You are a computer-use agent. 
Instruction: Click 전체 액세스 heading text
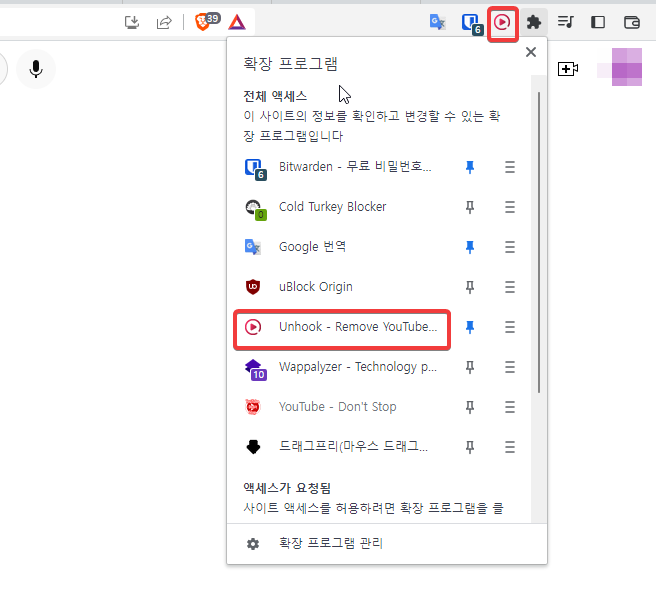[275, 97]
